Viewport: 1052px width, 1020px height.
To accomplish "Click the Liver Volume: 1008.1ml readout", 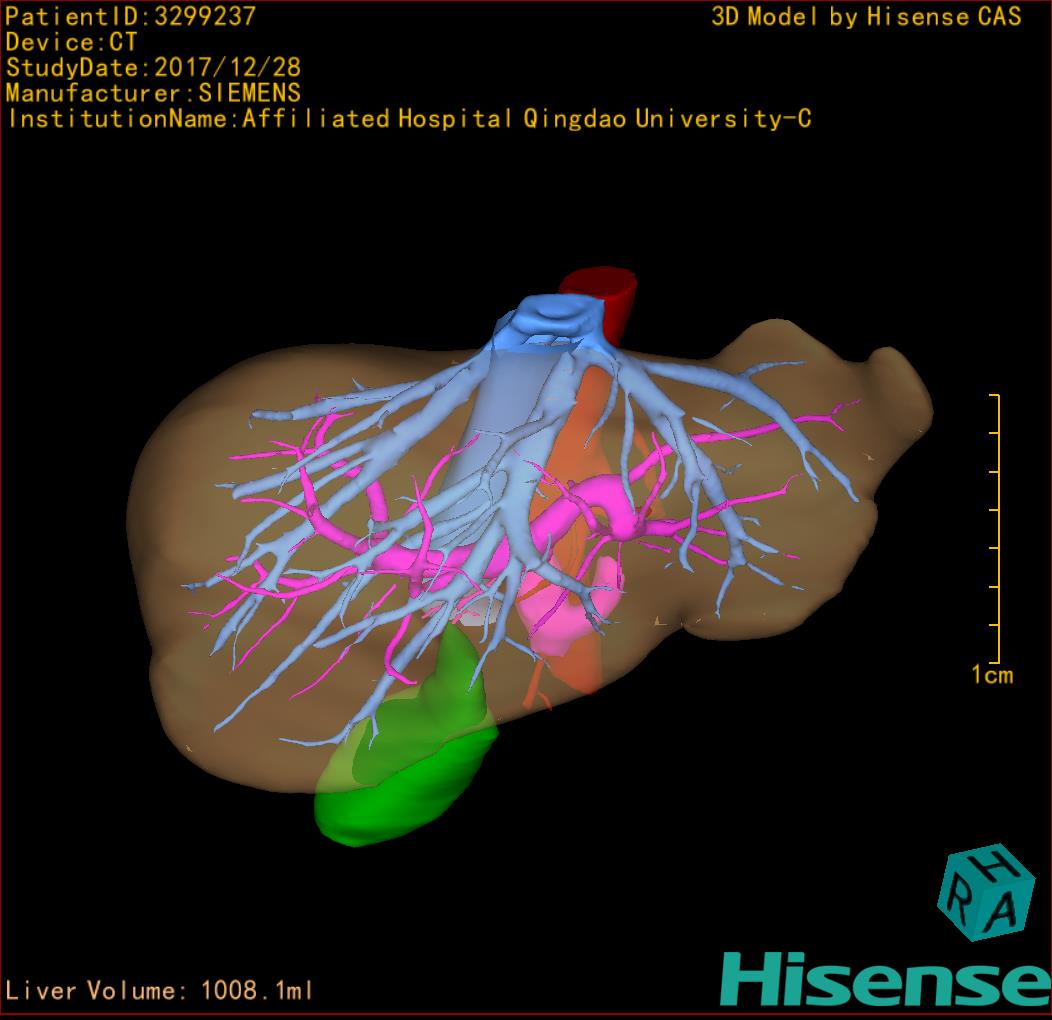I will tap(158, 990).
